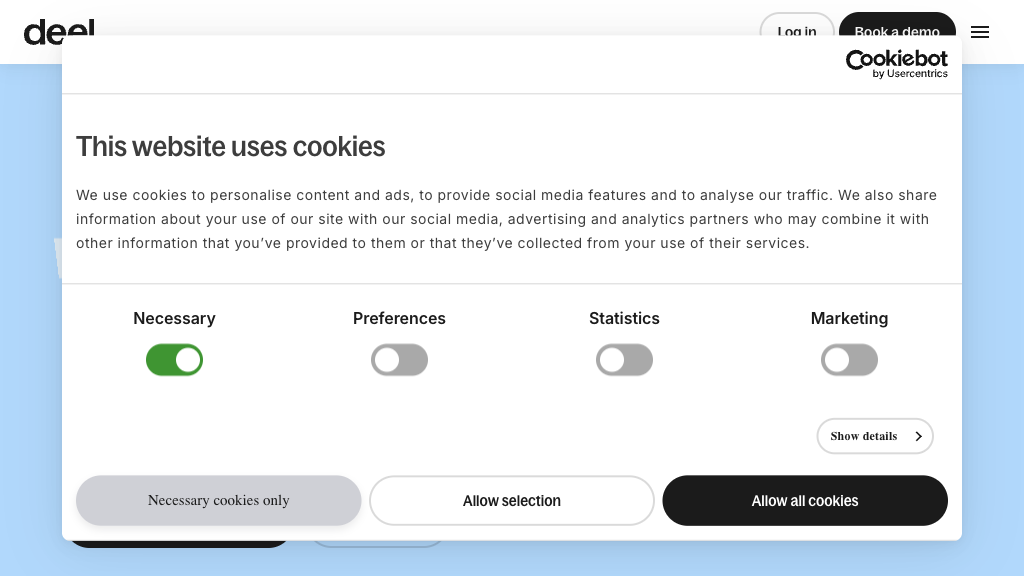The height and width of the screenshot is (576, 1024).
Task: Expand the Show details text
Action: [863, 436]
